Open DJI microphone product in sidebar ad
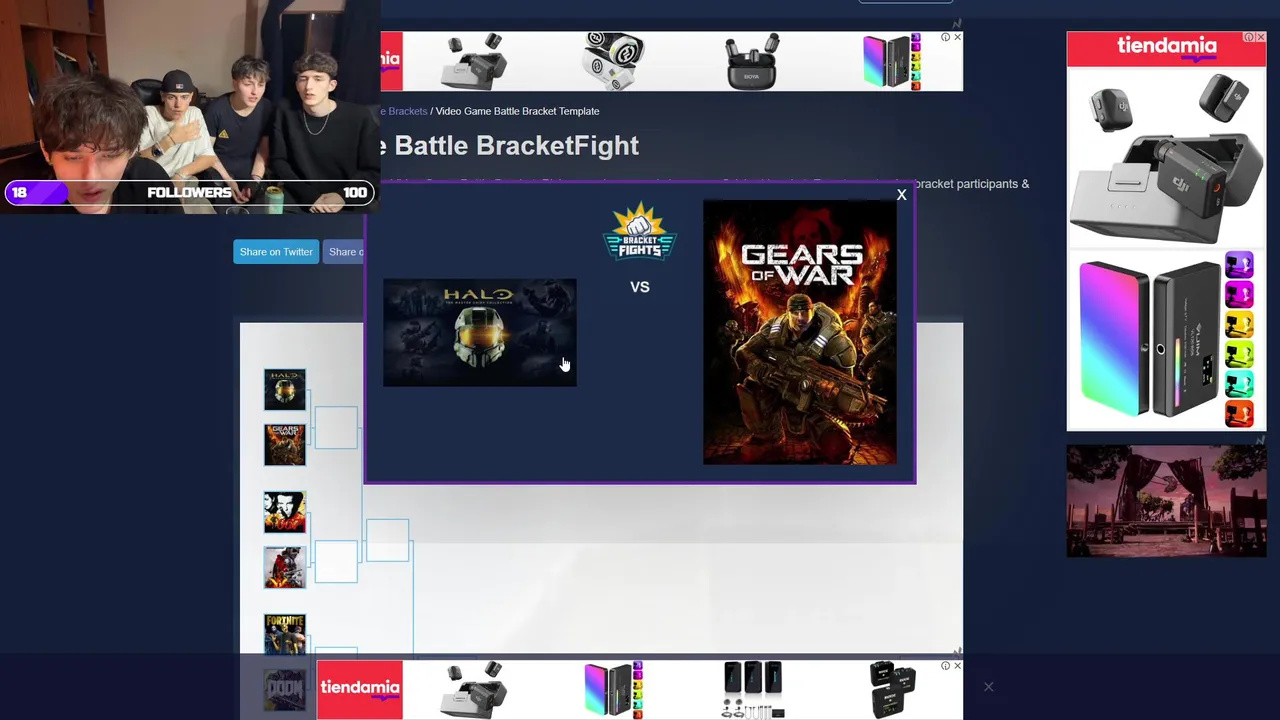 click(1166, 160)
